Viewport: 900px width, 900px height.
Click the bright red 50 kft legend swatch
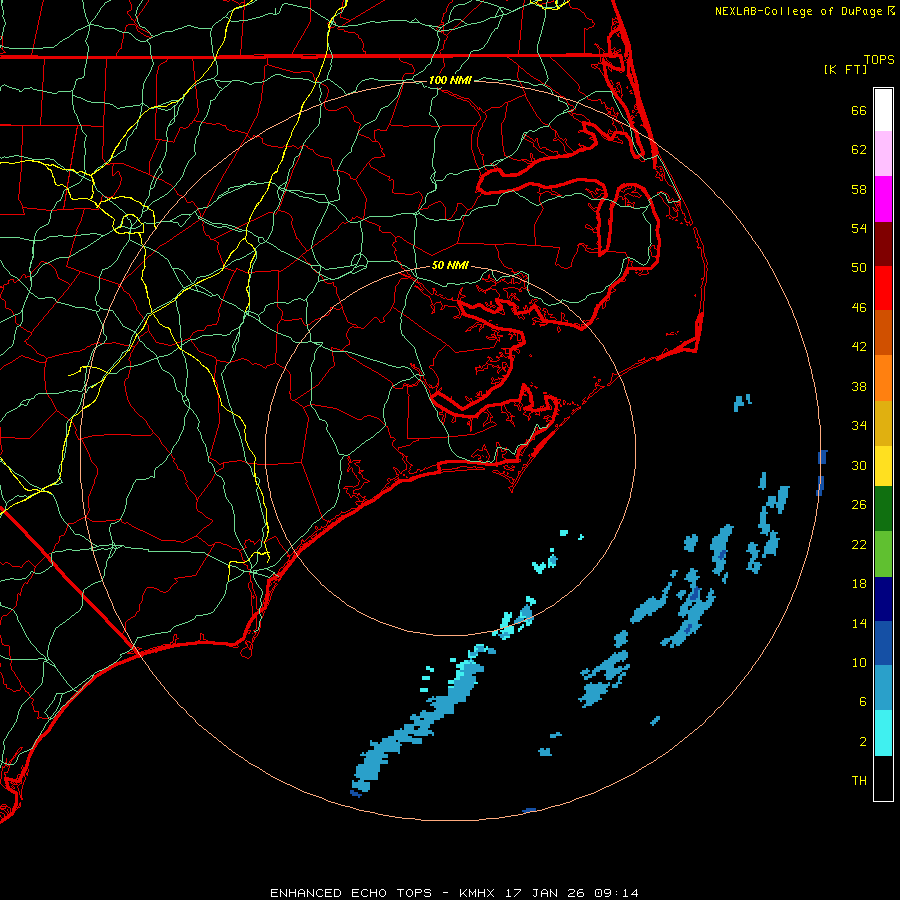coord(883,288)
